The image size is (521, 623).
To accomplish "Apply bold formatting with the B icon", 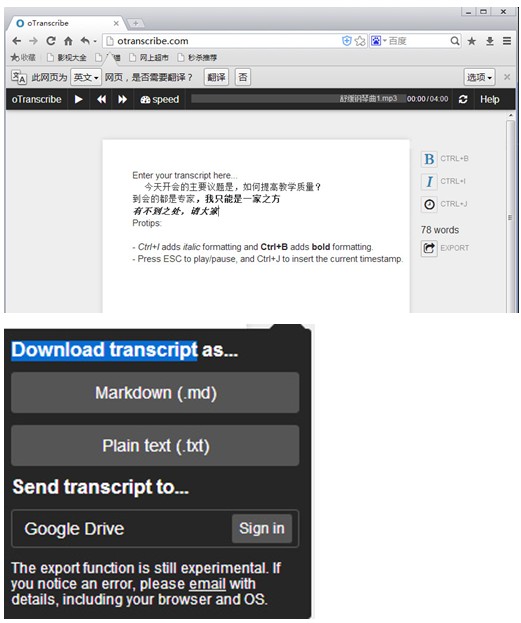I will click(429, 159).
